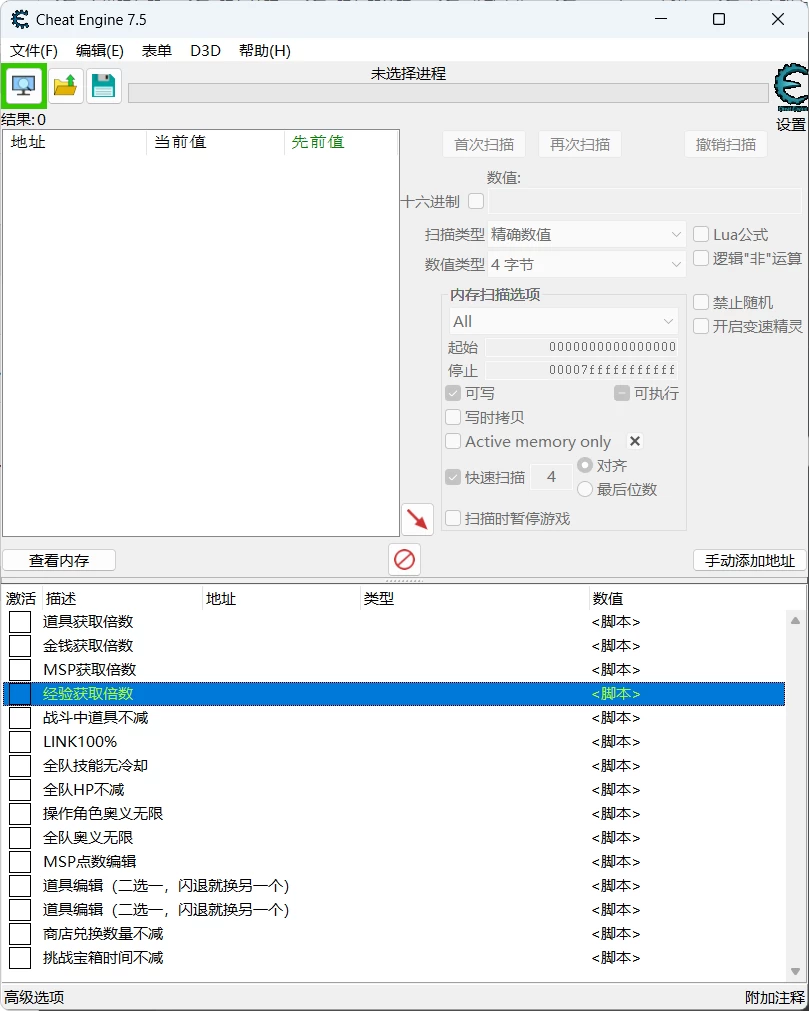Open 设置 via the Cheat Engine logo
This screenshot has height=1011, width=809.
(792, 89)
